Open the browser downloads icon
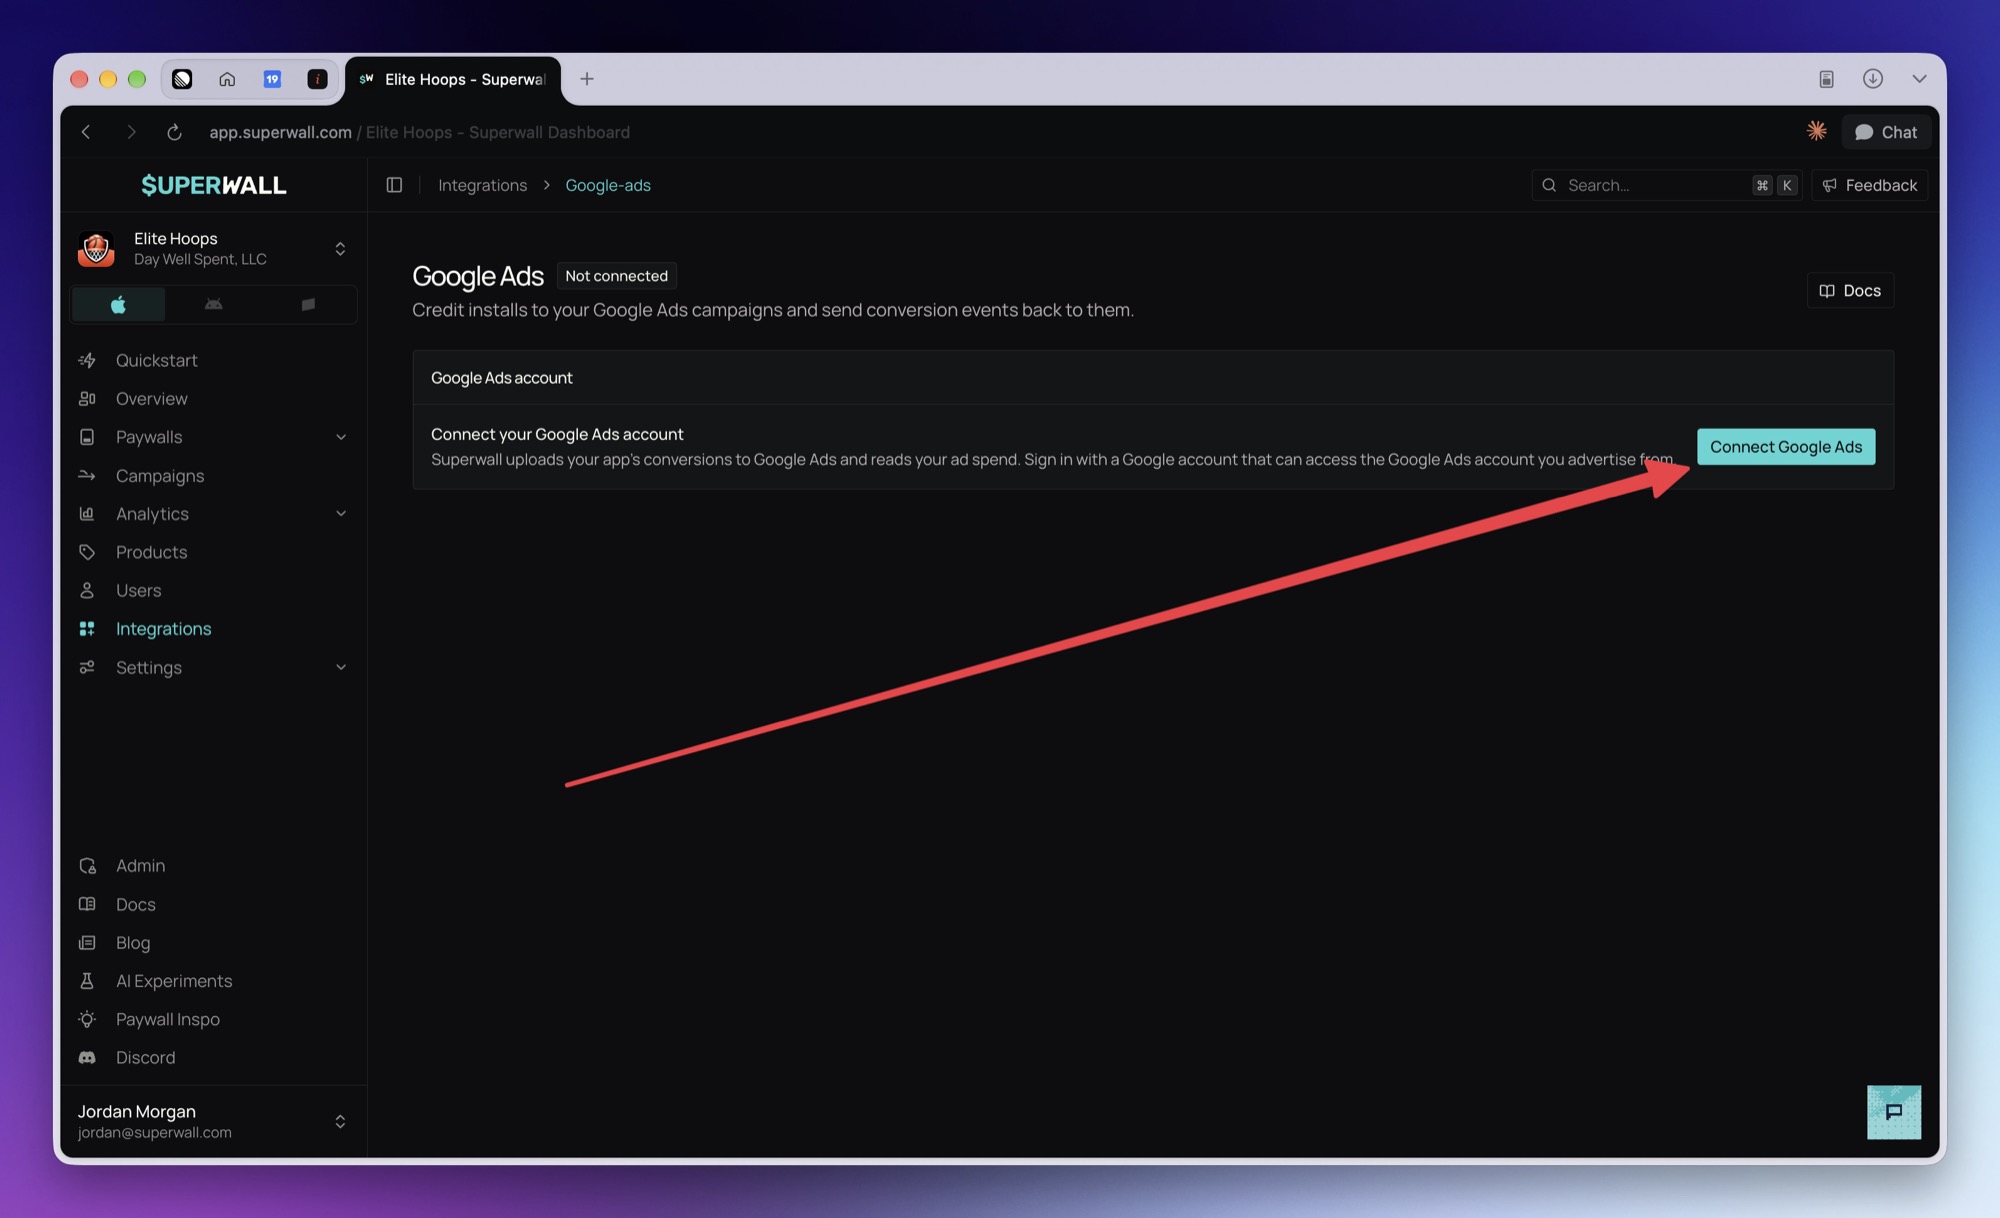The width and height of the screenshot is (2000, 1218). click(1873, 79)
